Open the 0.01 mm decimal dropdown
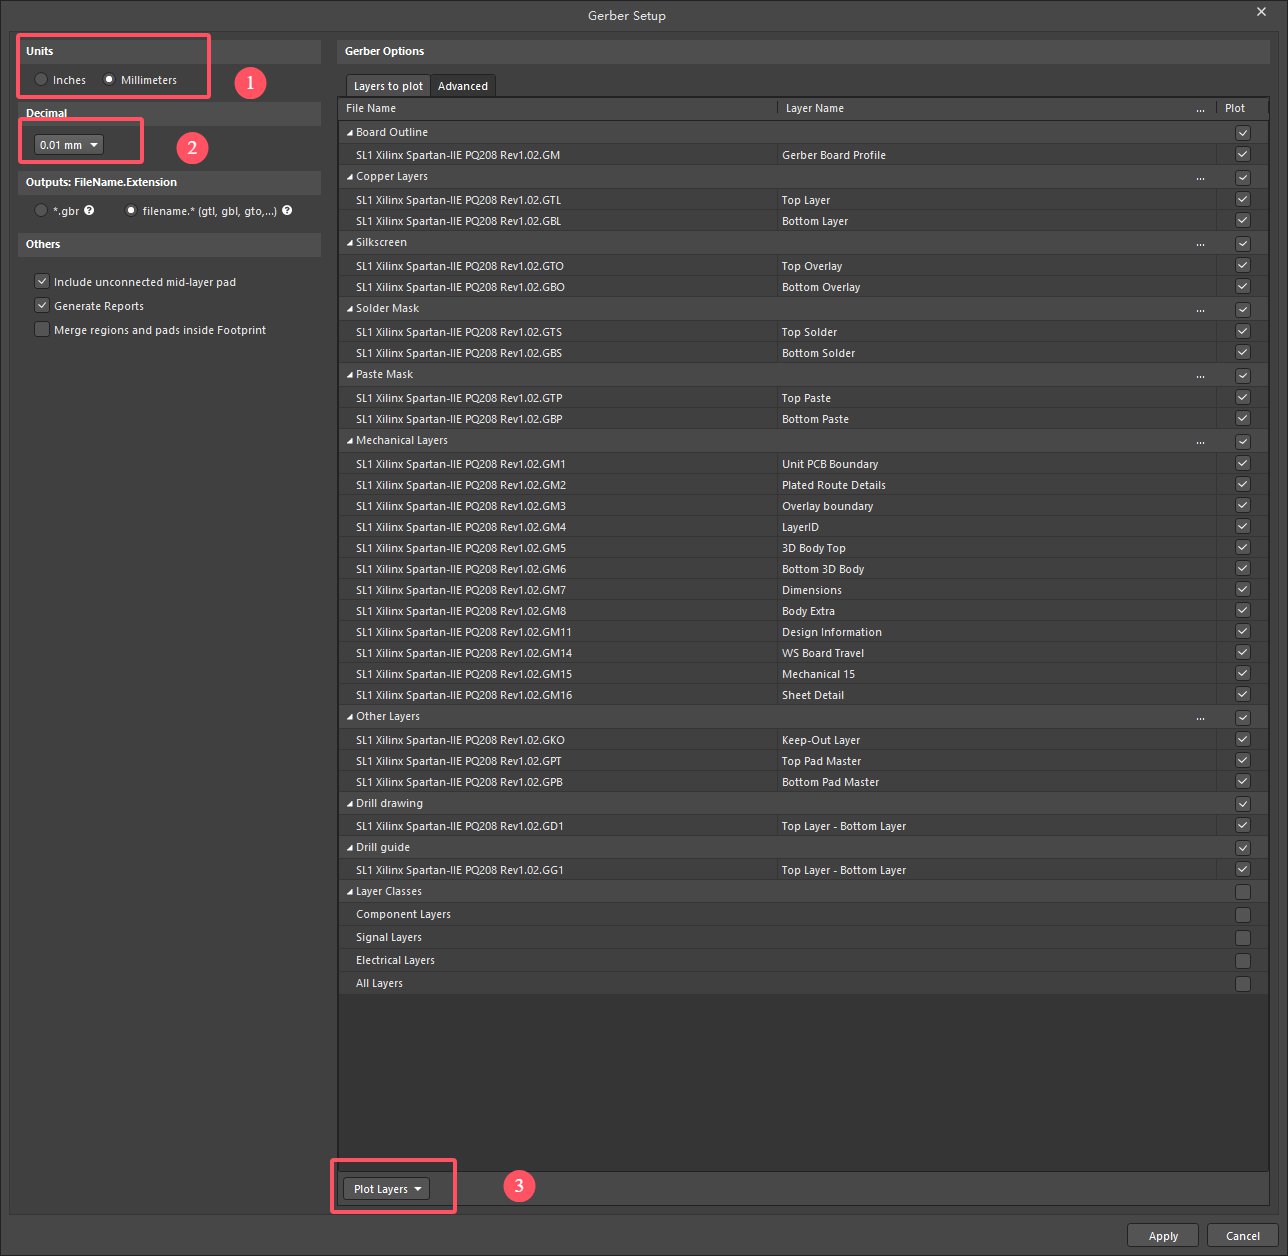The width and height of the screenshot is (1288, 1256). click(x=69, y=145)
